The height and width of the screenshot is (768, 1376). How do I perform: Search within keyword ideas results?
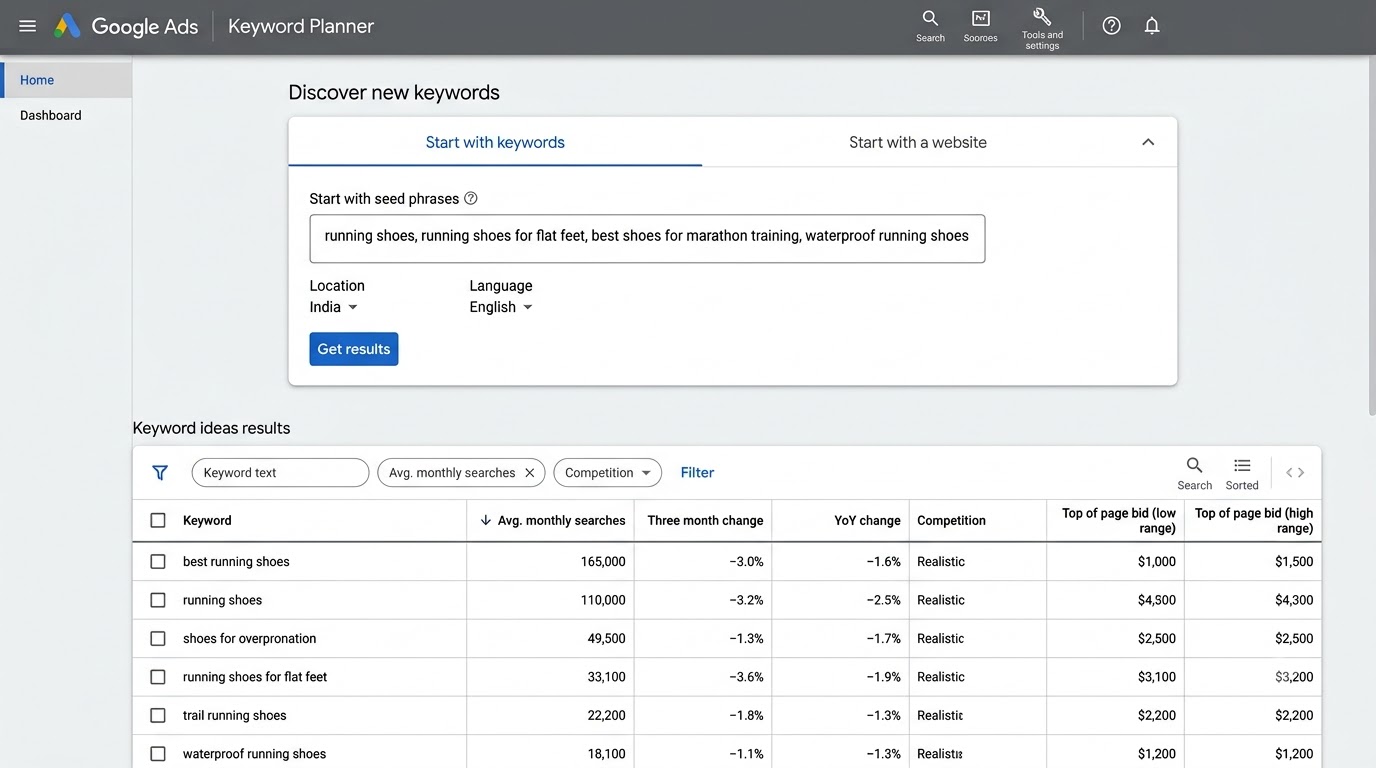(x=1194, y=473)
